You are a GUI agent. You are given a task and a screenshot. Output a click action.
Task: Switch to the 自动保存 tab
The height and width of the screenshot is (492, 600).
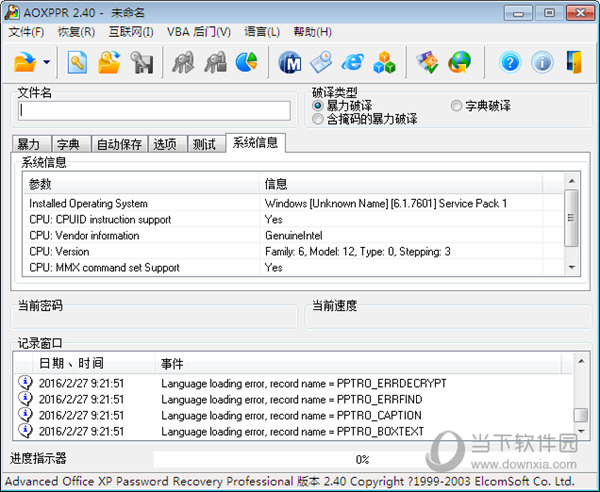119,144
